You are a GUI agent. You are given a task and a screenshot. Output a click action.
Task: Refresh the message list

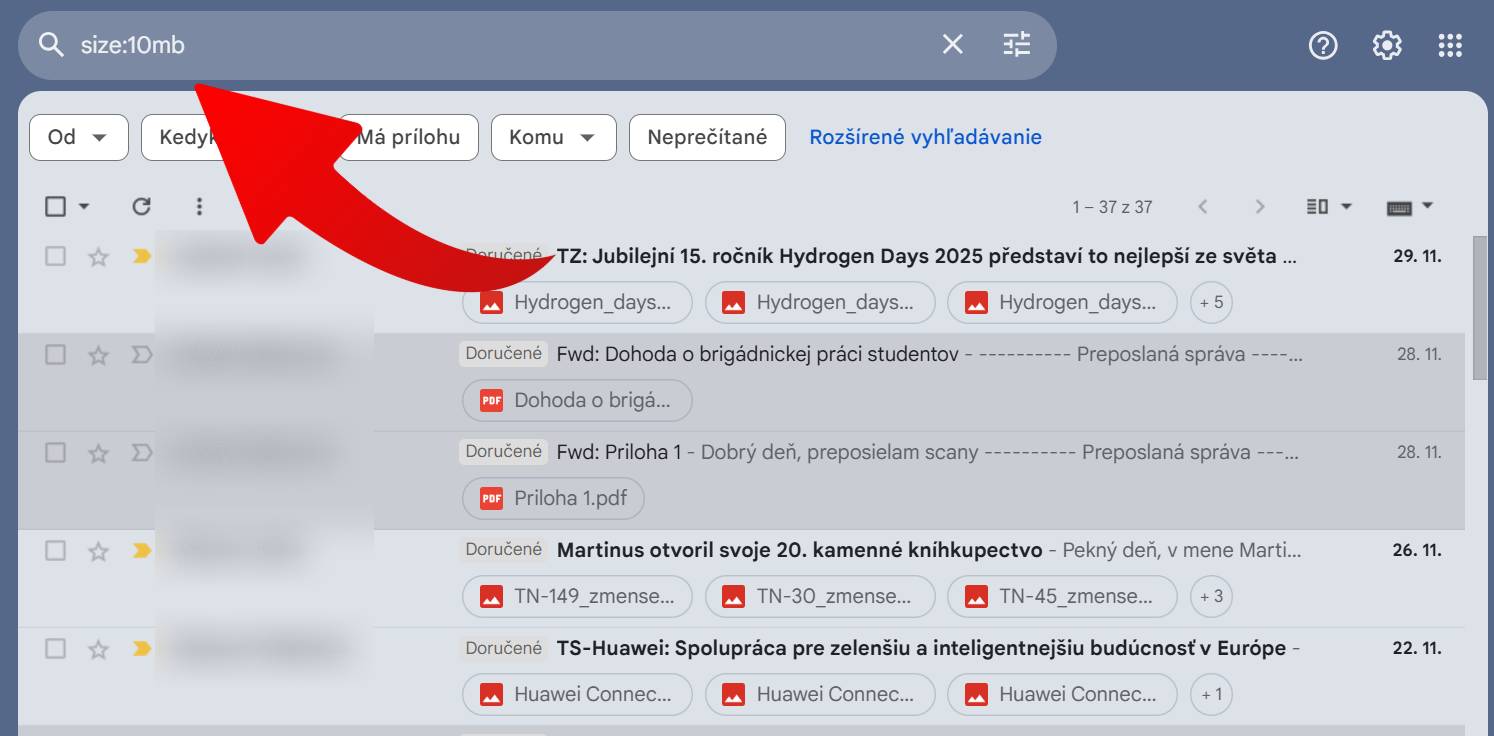[142, 206]
